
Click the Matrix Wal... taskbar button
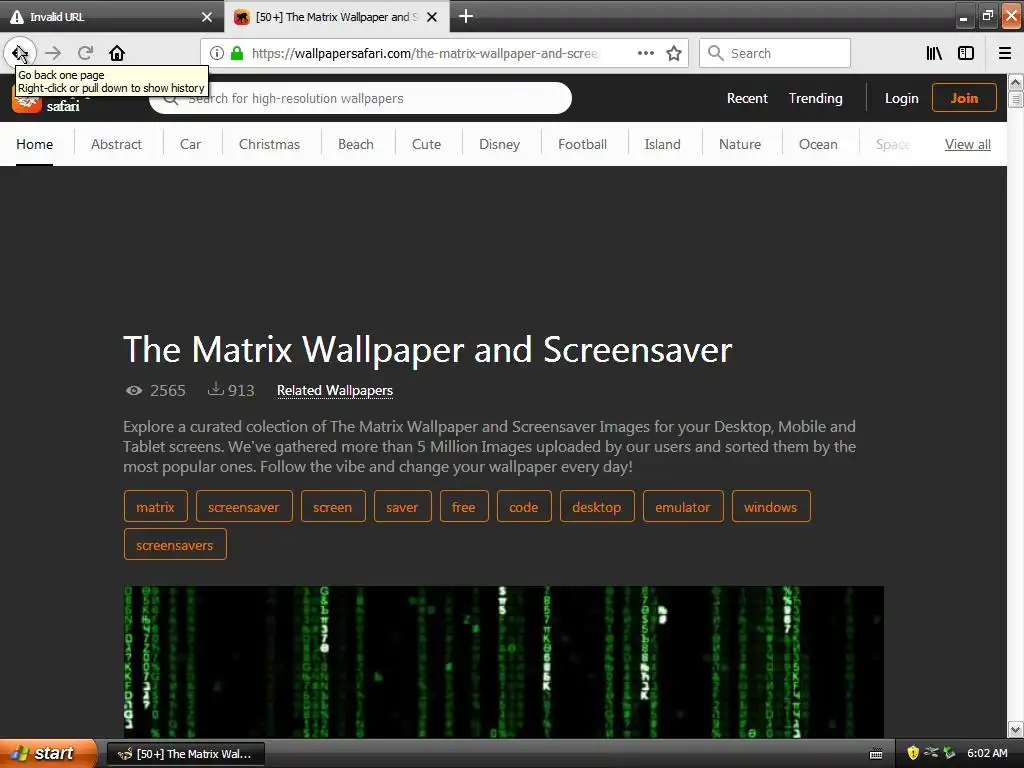[185, 754]
